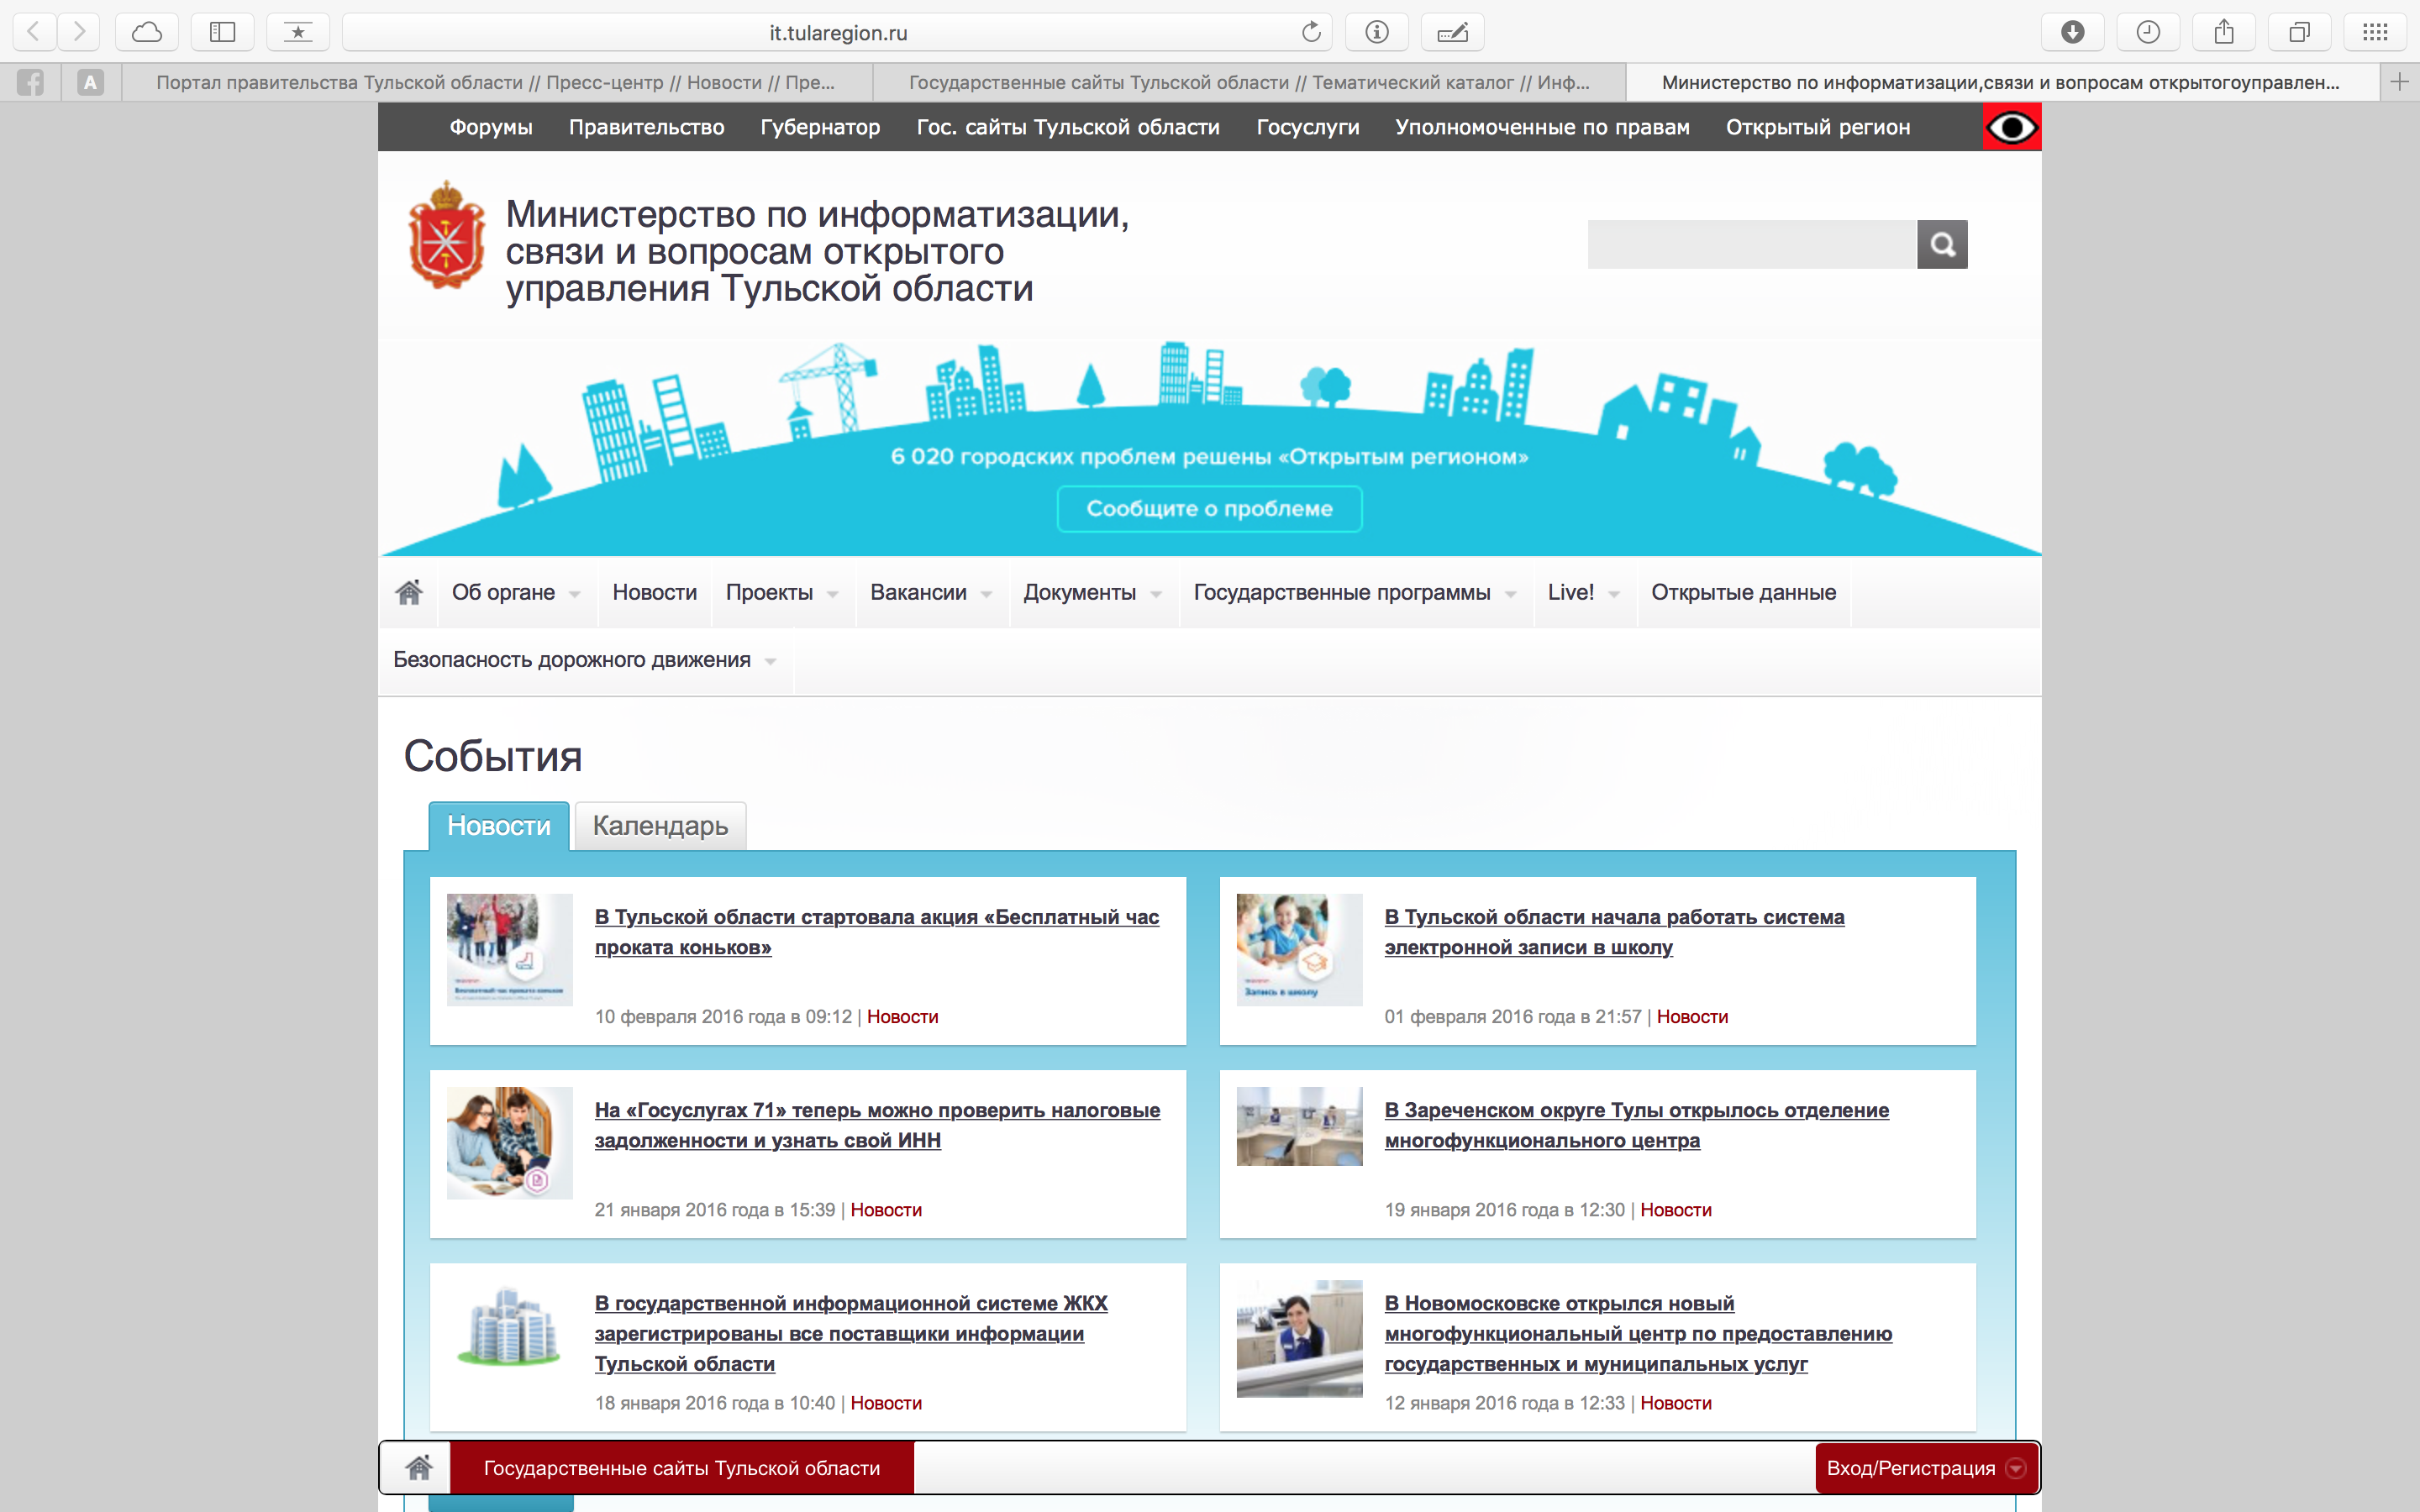Expand the 'Проекты' menu arrow
The width and height of the screenshot is (2420, 1512).
(833, 594)
